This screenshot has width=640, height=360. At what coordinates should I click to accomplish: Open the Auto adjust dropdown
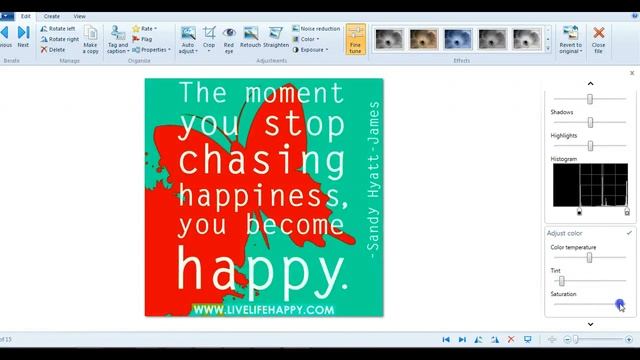(x=188, y=40)
